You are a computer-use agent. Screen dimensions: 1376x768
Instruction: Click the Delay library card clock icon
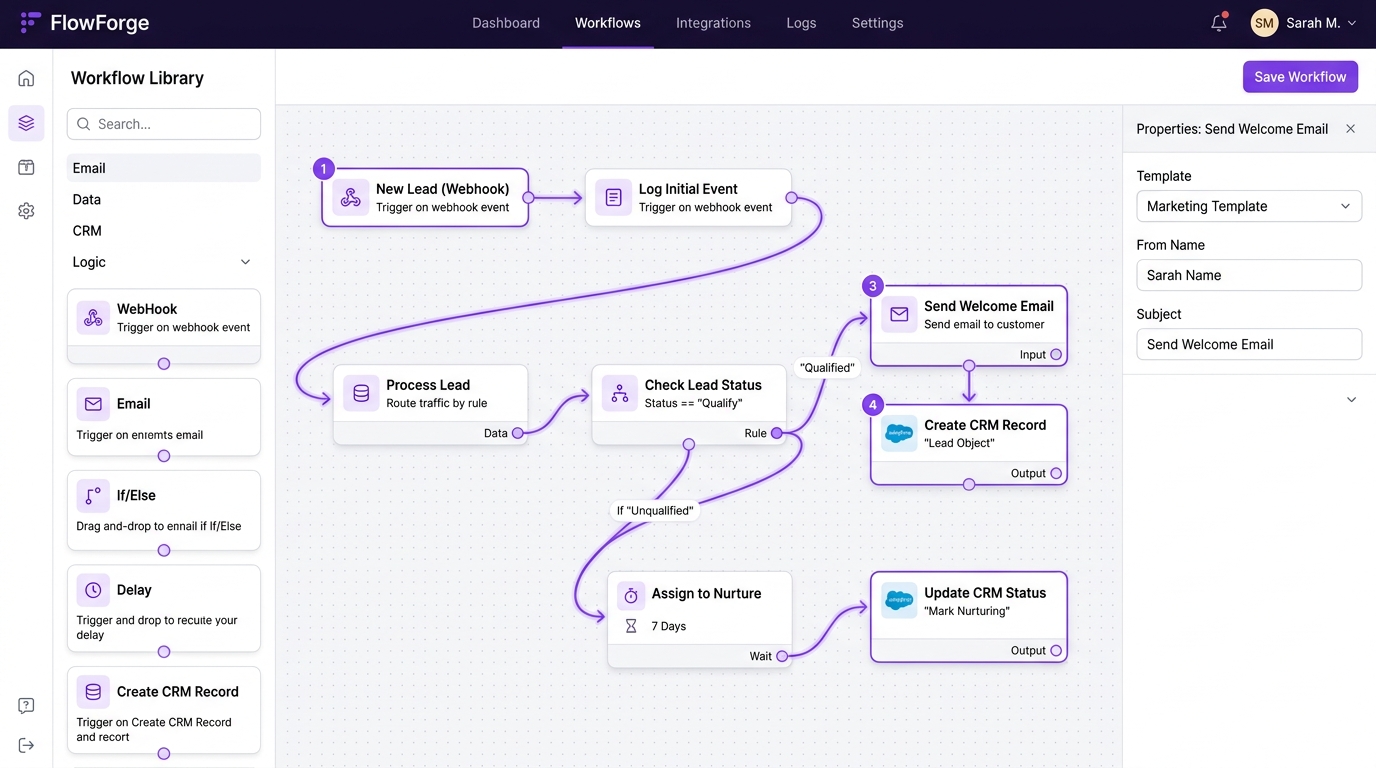coord(93,590)
